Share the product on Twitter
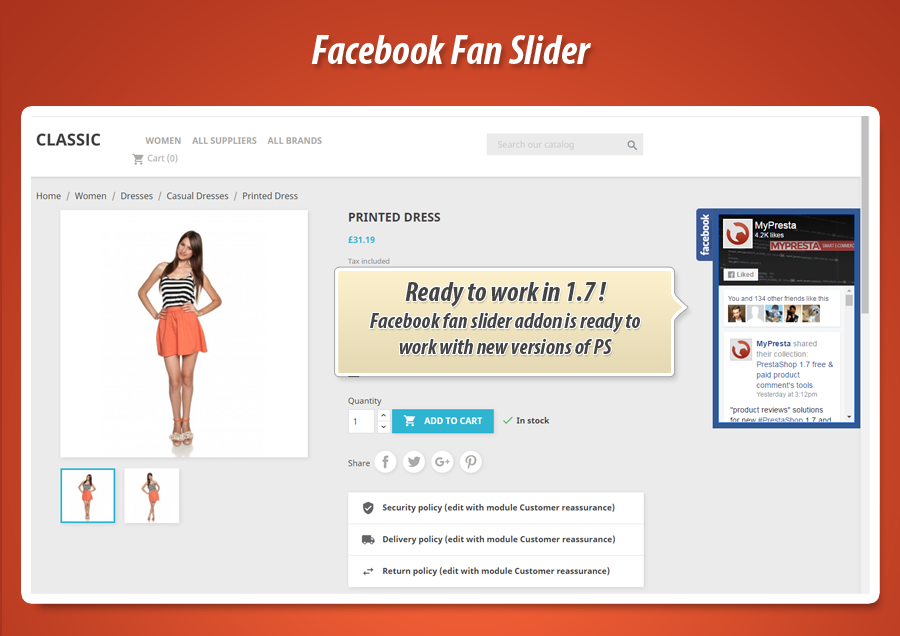 (x=414, y=462)
